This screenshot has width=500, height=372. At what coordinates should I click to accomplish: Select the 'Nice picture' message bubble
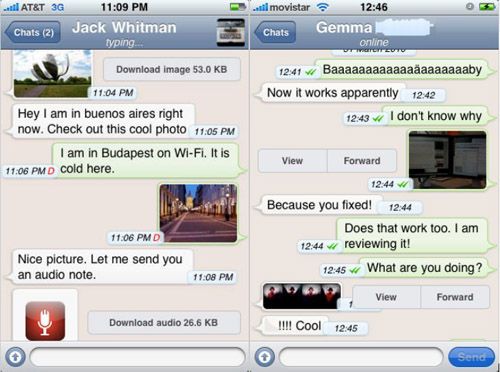(x=103, y=267)
